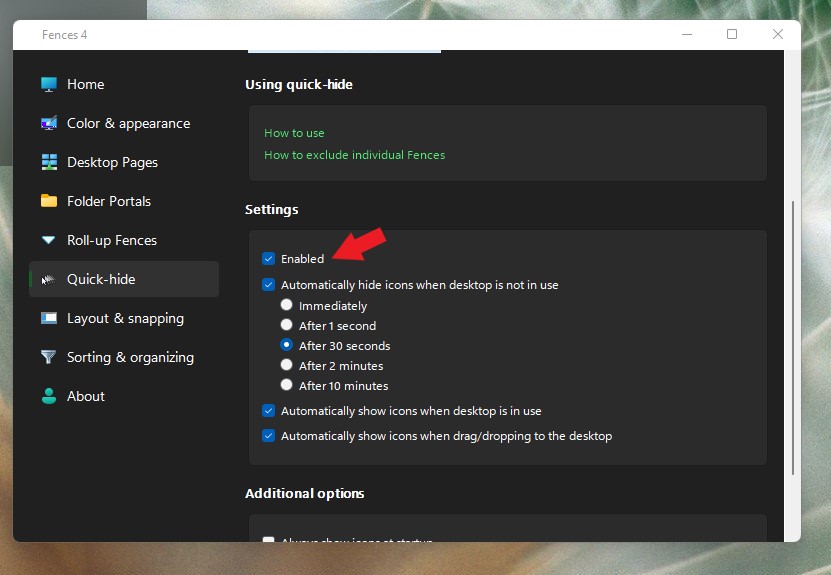Viewport: 831px width, 575px height.
Task: Open the How to use link
Action: point(294,133)
